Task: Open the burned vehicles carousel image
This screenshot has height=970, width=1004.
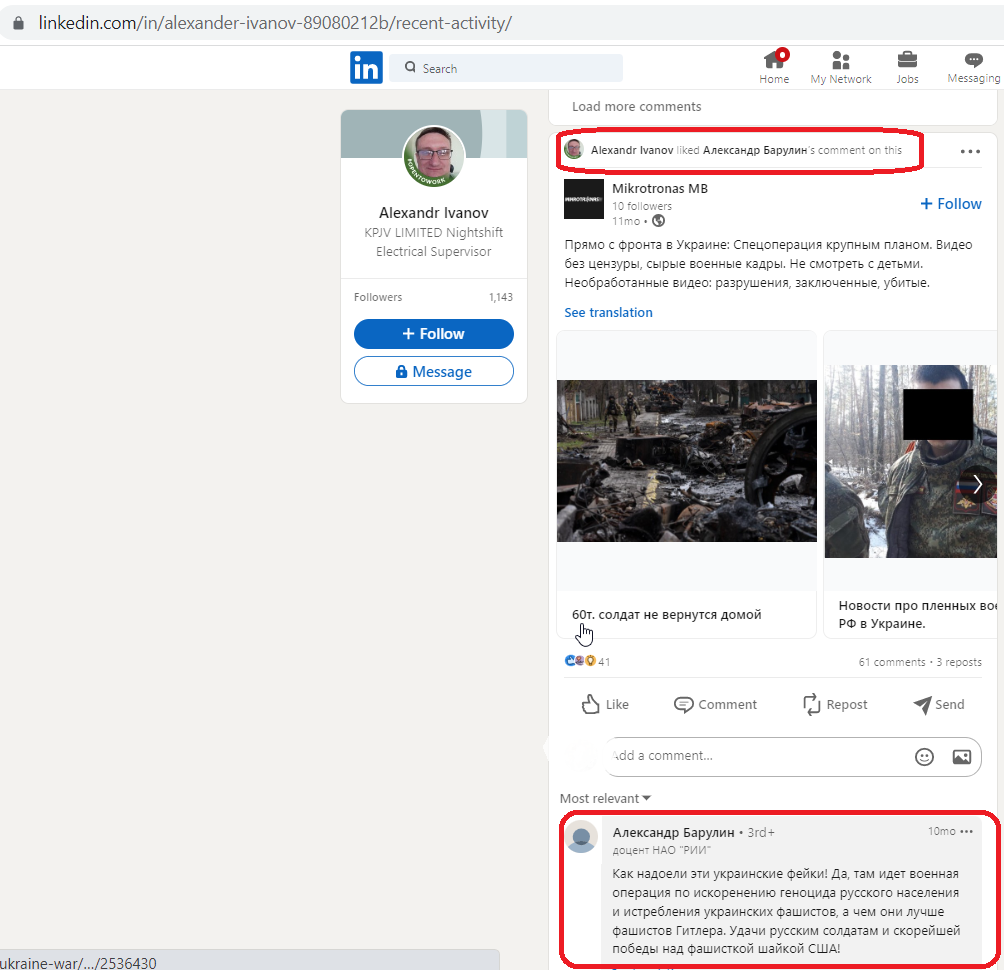Action: click(686, 461)
